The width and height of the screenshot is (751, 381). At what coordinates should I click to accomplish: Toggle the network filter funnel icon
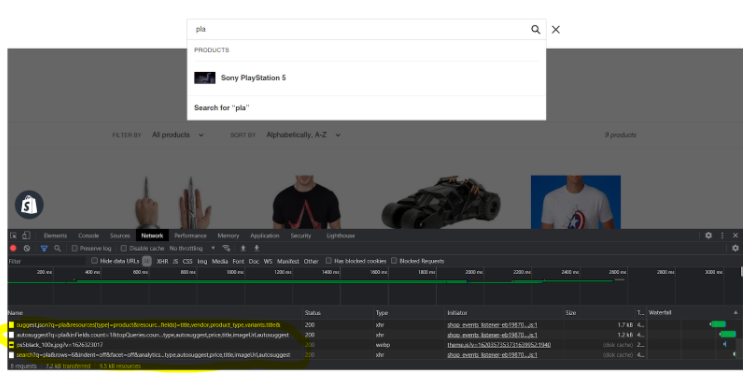(44, 248)
